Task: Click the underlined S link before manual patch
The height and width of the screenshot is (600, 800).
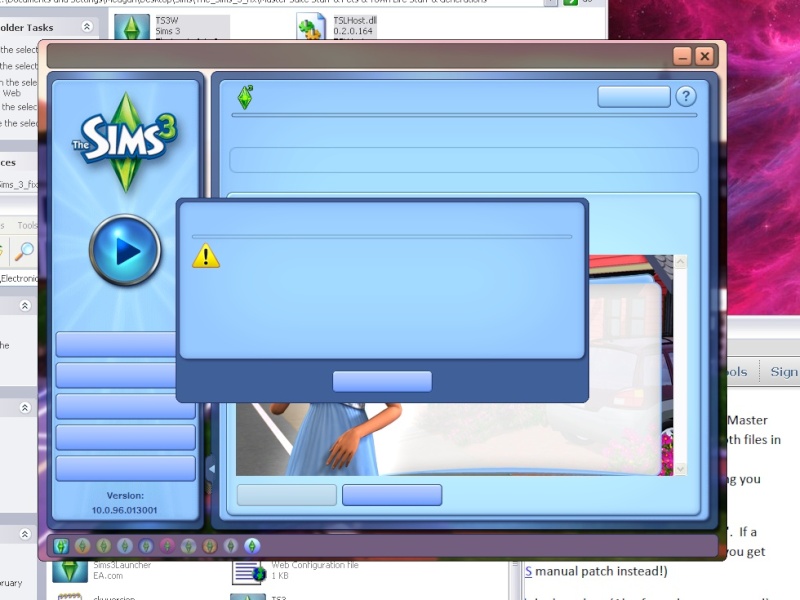Action: tap(528, 571)
